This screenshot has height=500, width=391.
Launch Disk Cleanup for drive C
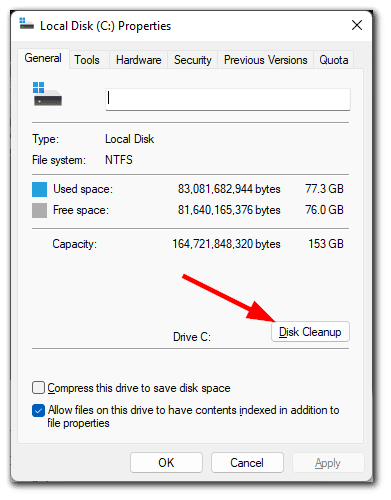pyautogui.click(x=310, y=332)
